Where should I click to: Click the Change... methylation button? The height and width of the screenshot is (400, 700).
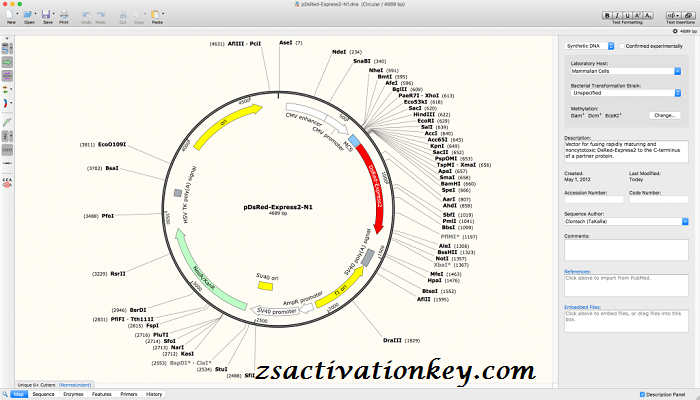click(664, 115)
